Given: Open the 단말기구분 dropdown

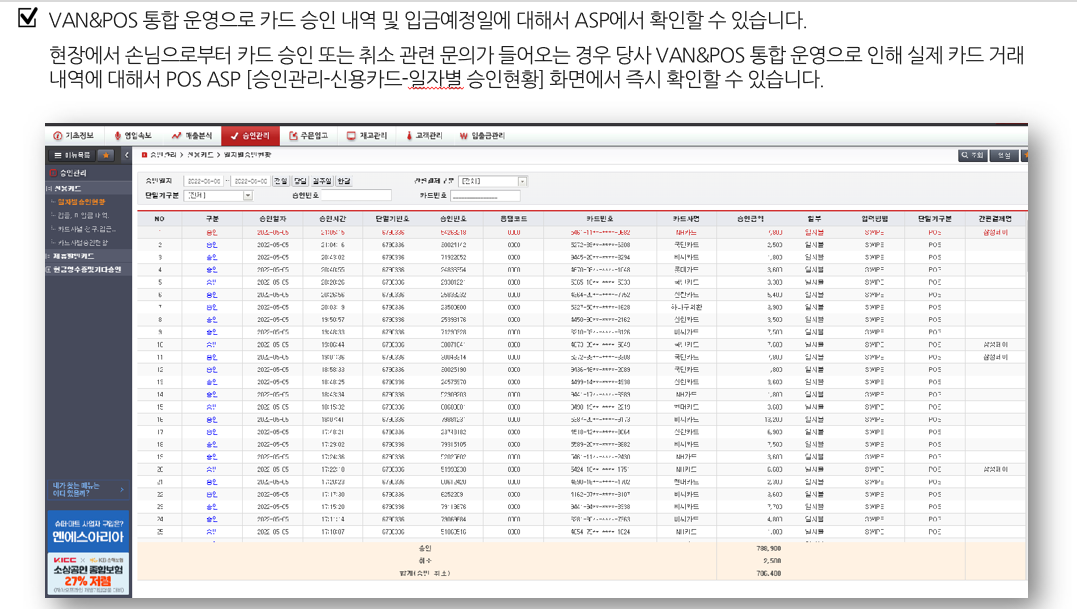Looking at the screenshot, I should pos(248,196).
